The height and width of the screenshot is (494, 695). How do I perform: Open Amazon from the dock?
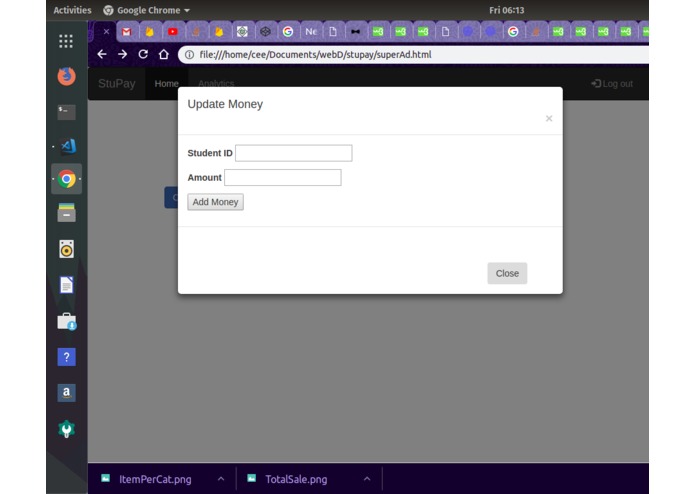[66, 393]
